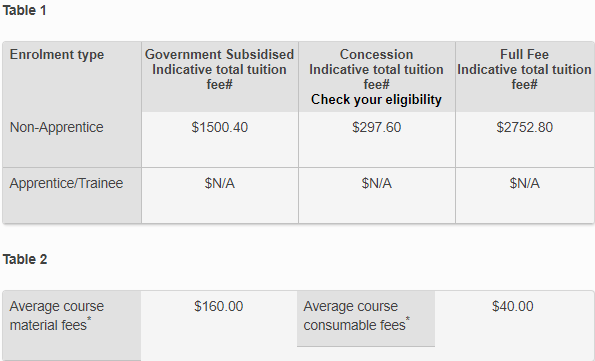The height and width of the screenshot is (361, 595).
Task: Click the $40.00 consumable fees value
Action: point(513,306)
